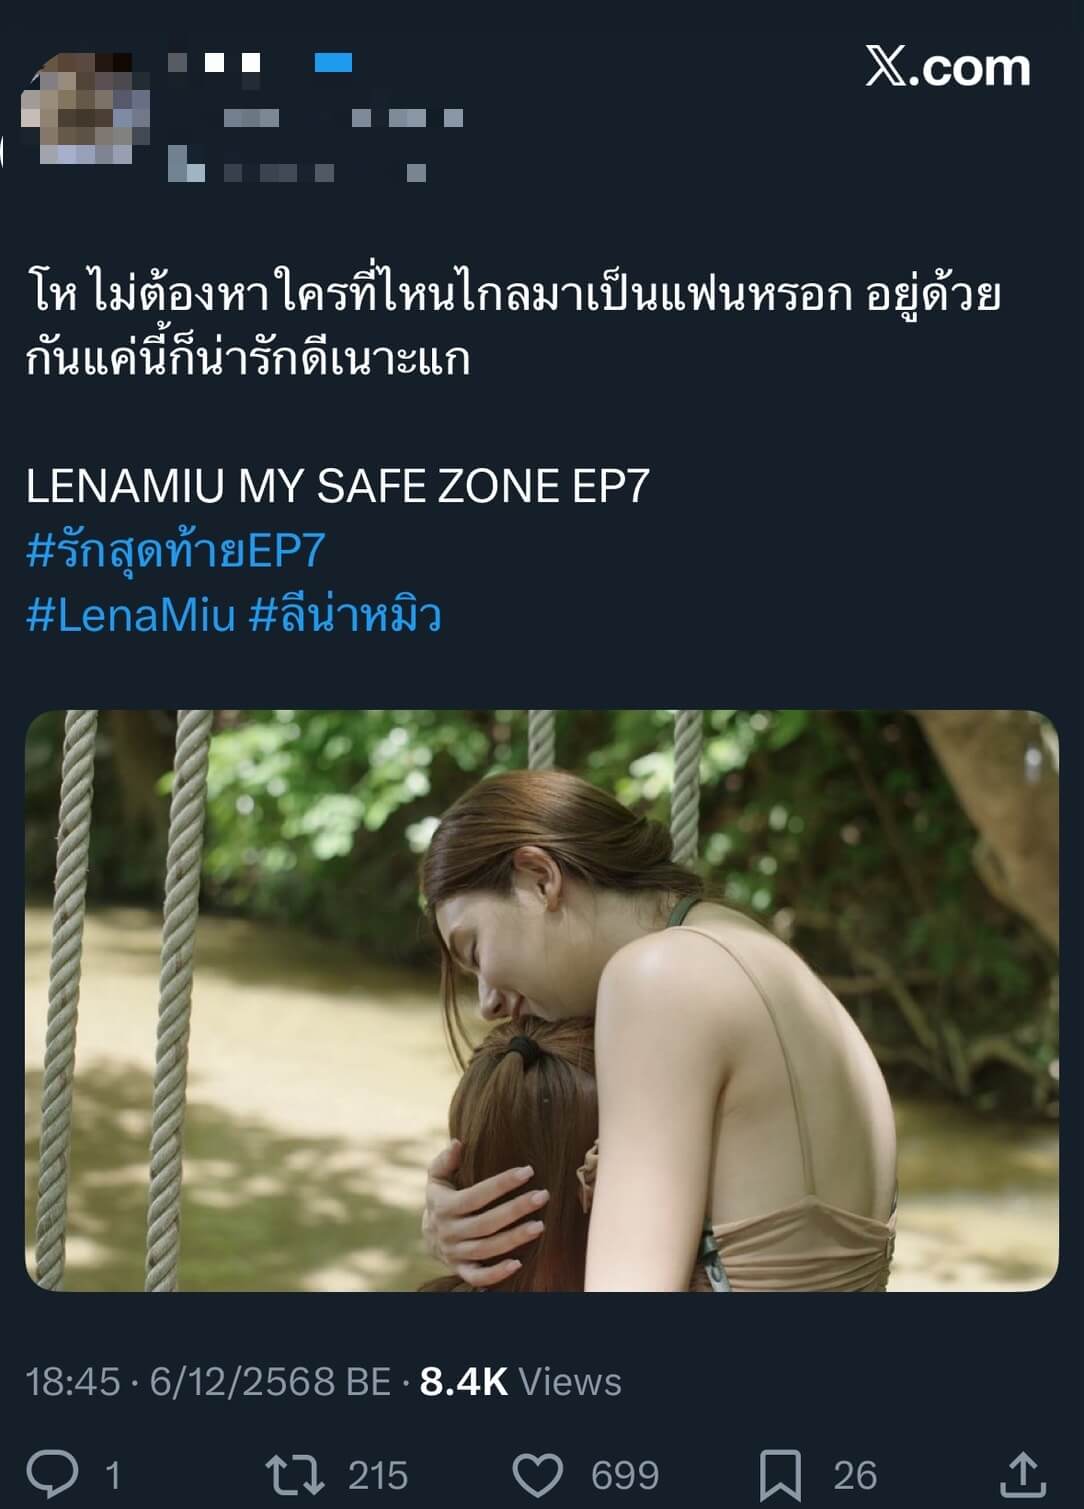Click the 26 bookmarks count
Screen dimensions: 1084x1509
855,1475
